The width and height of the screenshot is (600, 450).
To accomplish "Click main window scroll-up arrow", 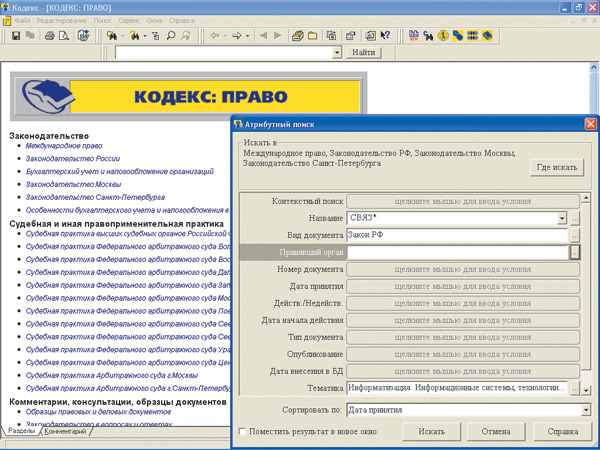I will click(x=593, y=67).
